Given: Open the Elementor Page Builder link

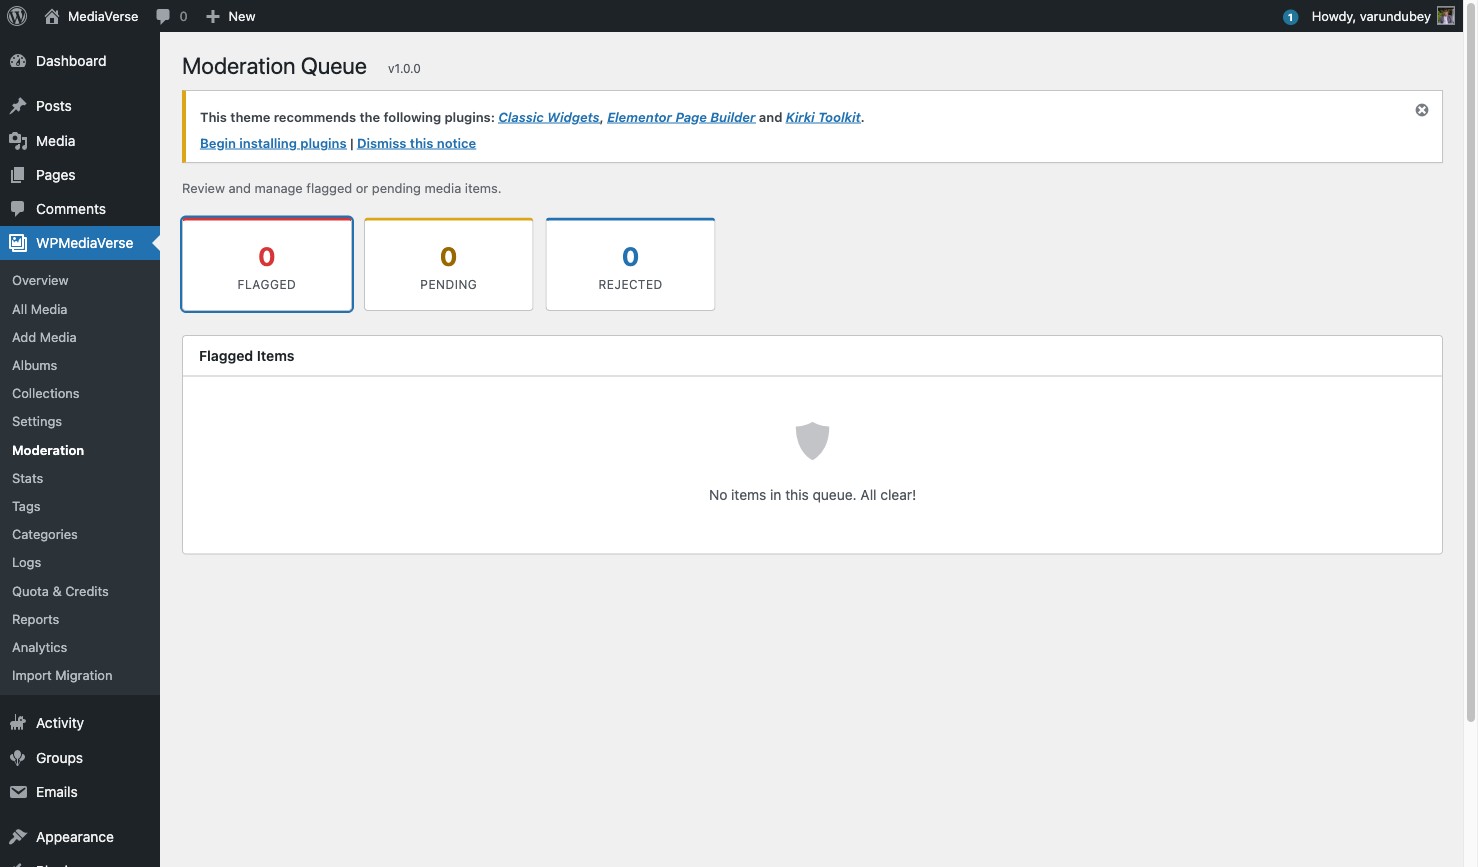Looking at the screenshot, I should point(680,117).
